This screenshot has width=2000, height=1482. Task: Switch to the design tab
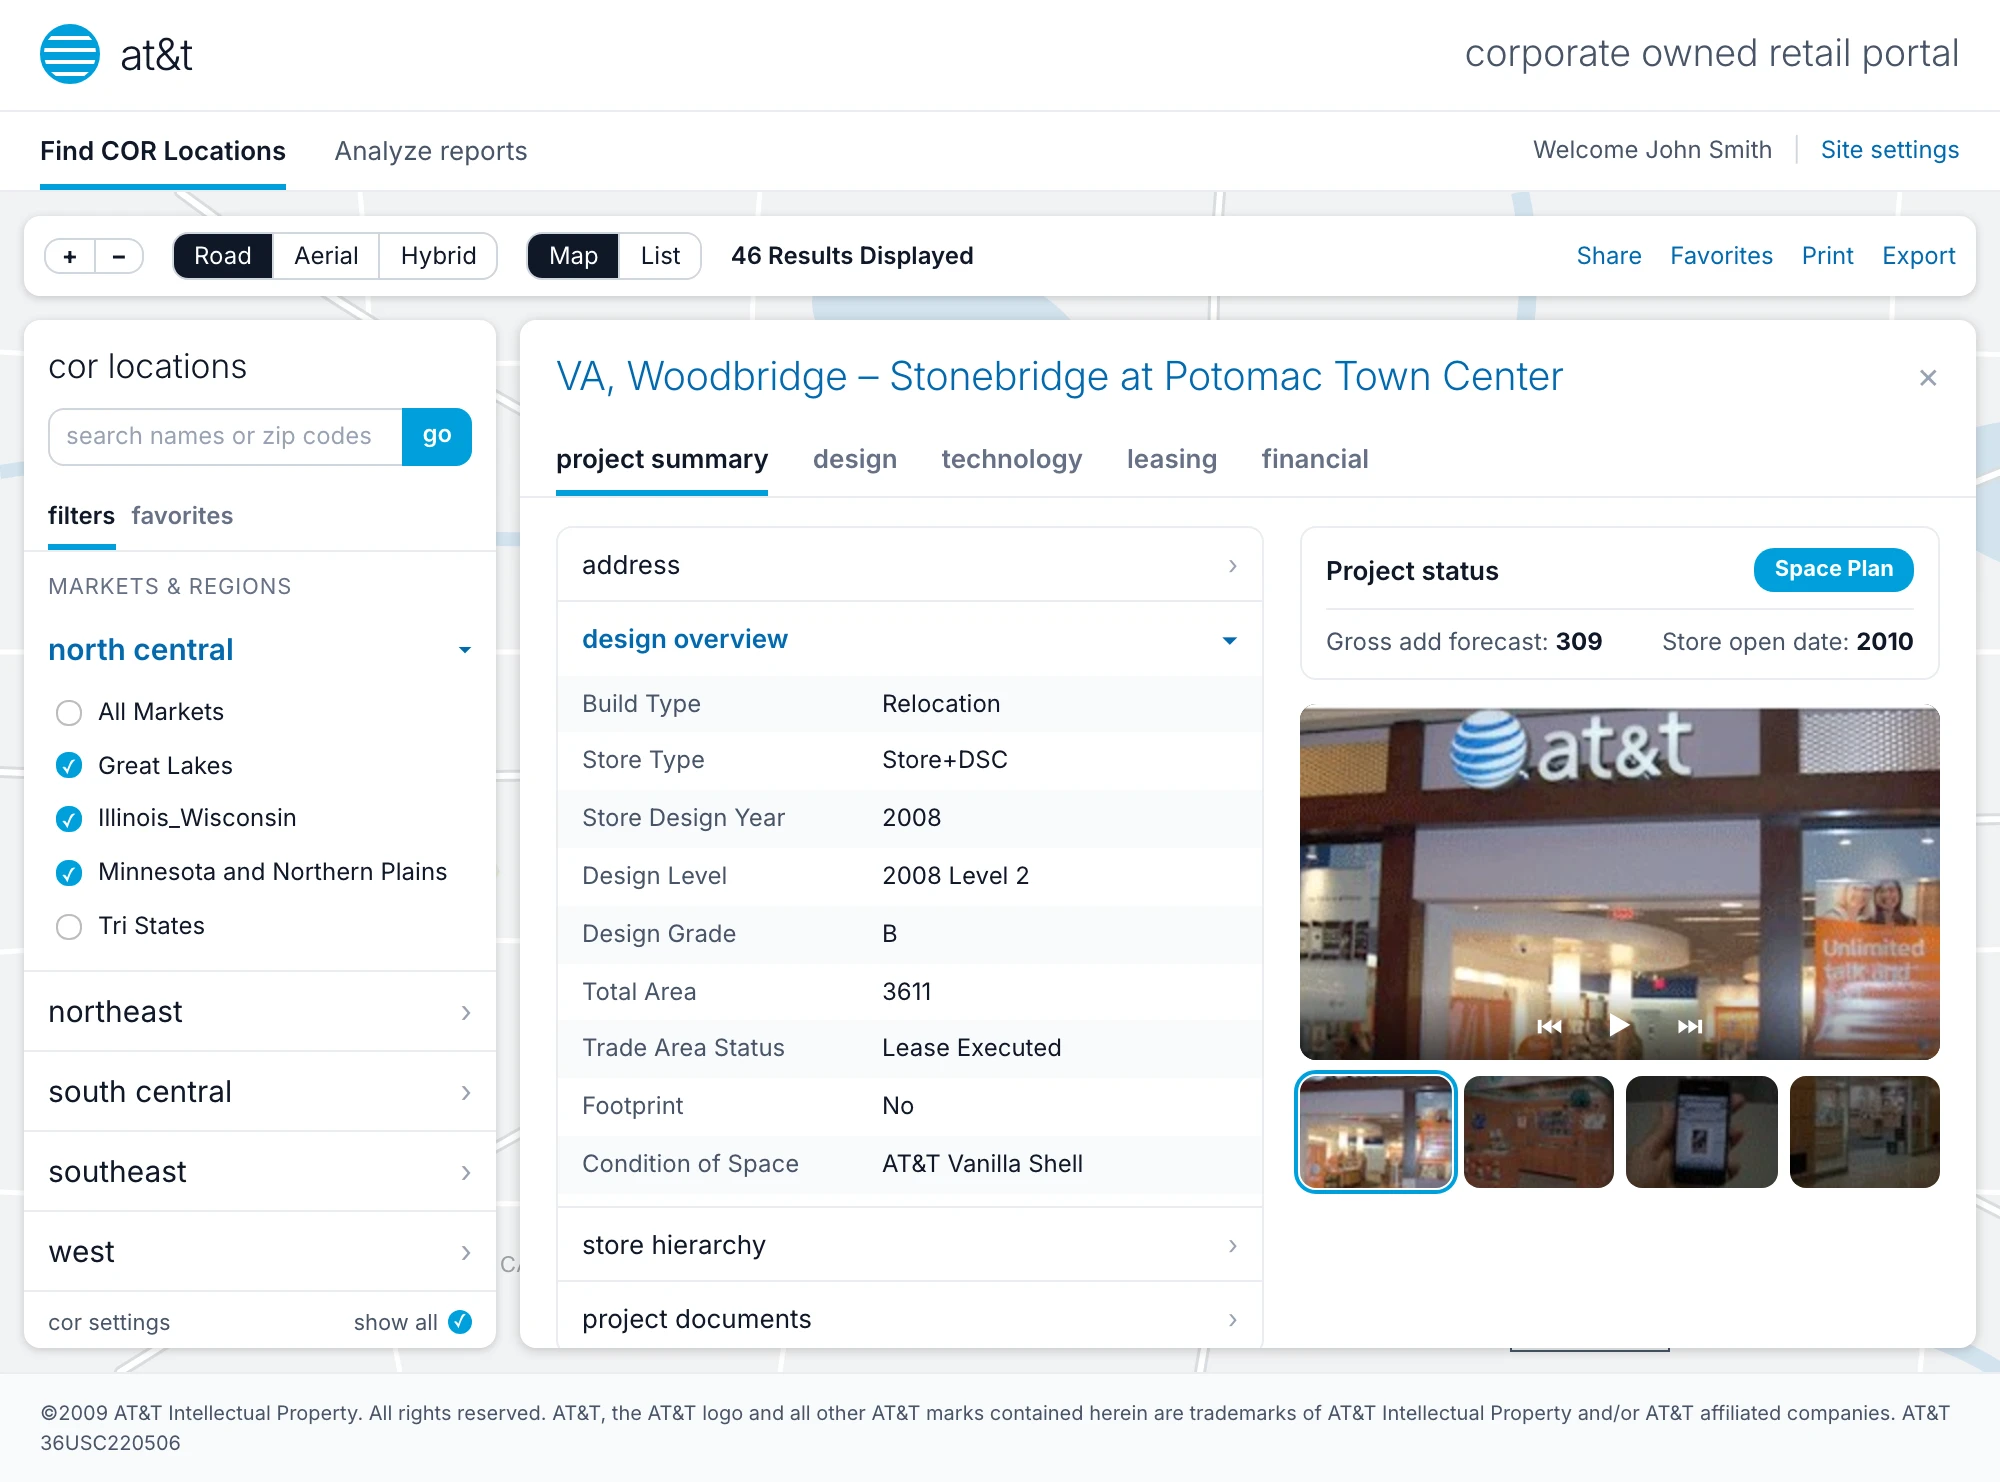point(855,459)
